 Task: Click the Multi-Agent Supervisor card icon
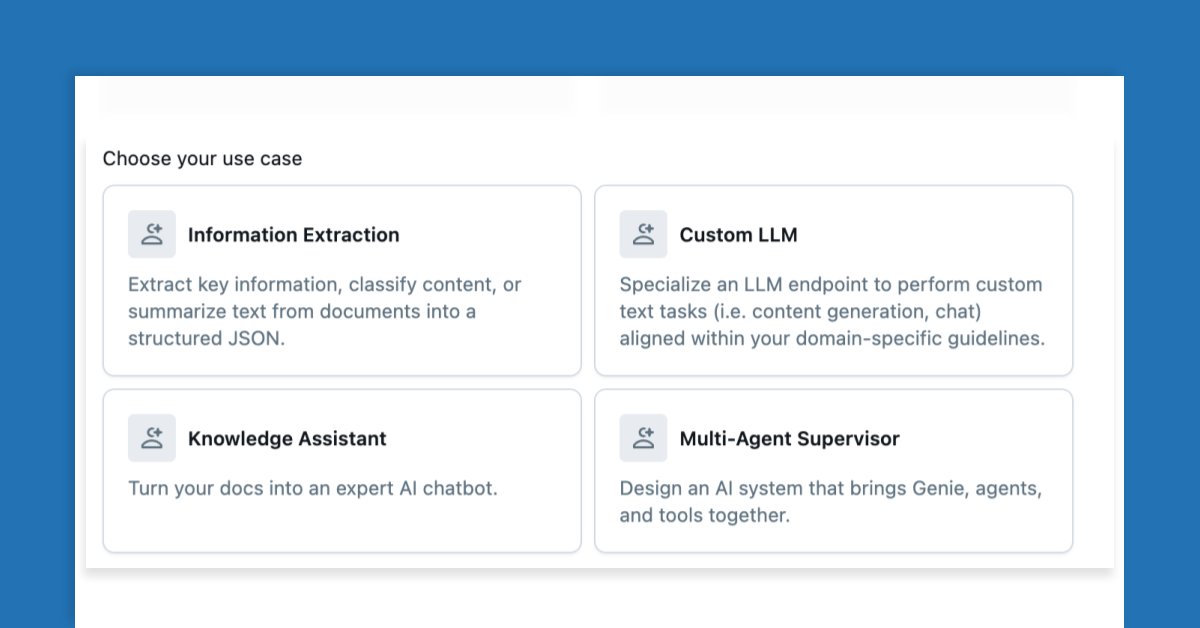click(644, 438)
